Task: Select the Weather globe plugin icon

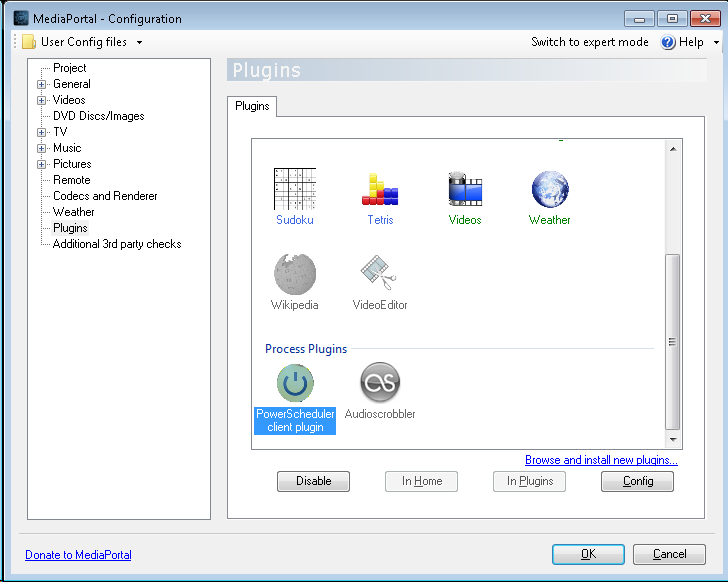Action: 550,189
